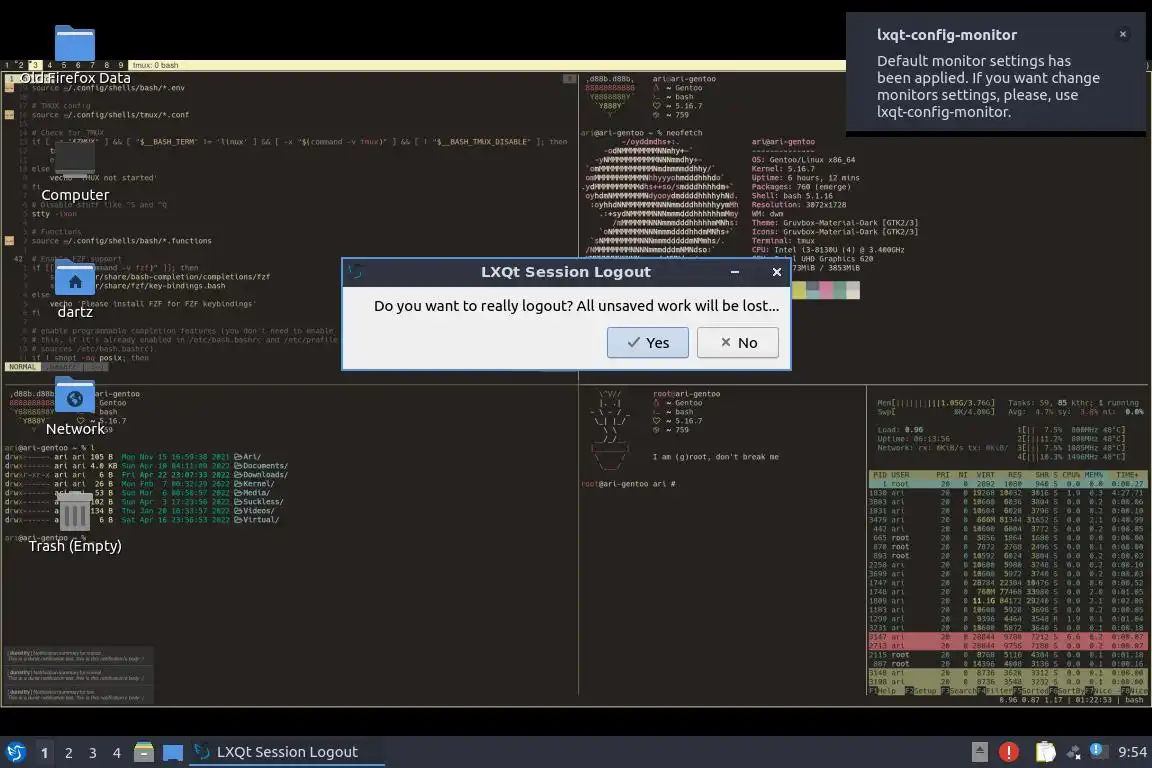Click the lxqt-config-monitor notification title

pyautogui.click(x=946, y=35)
